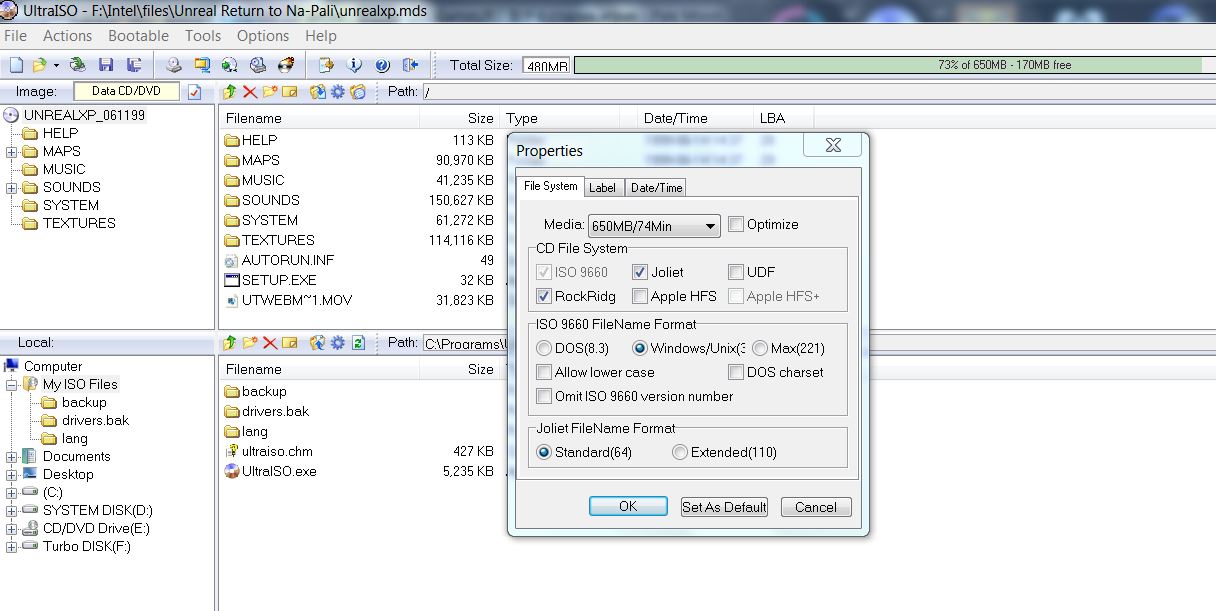Enable the DOS charset checkbox
The image size is (1216, 611).
point(736,372)
